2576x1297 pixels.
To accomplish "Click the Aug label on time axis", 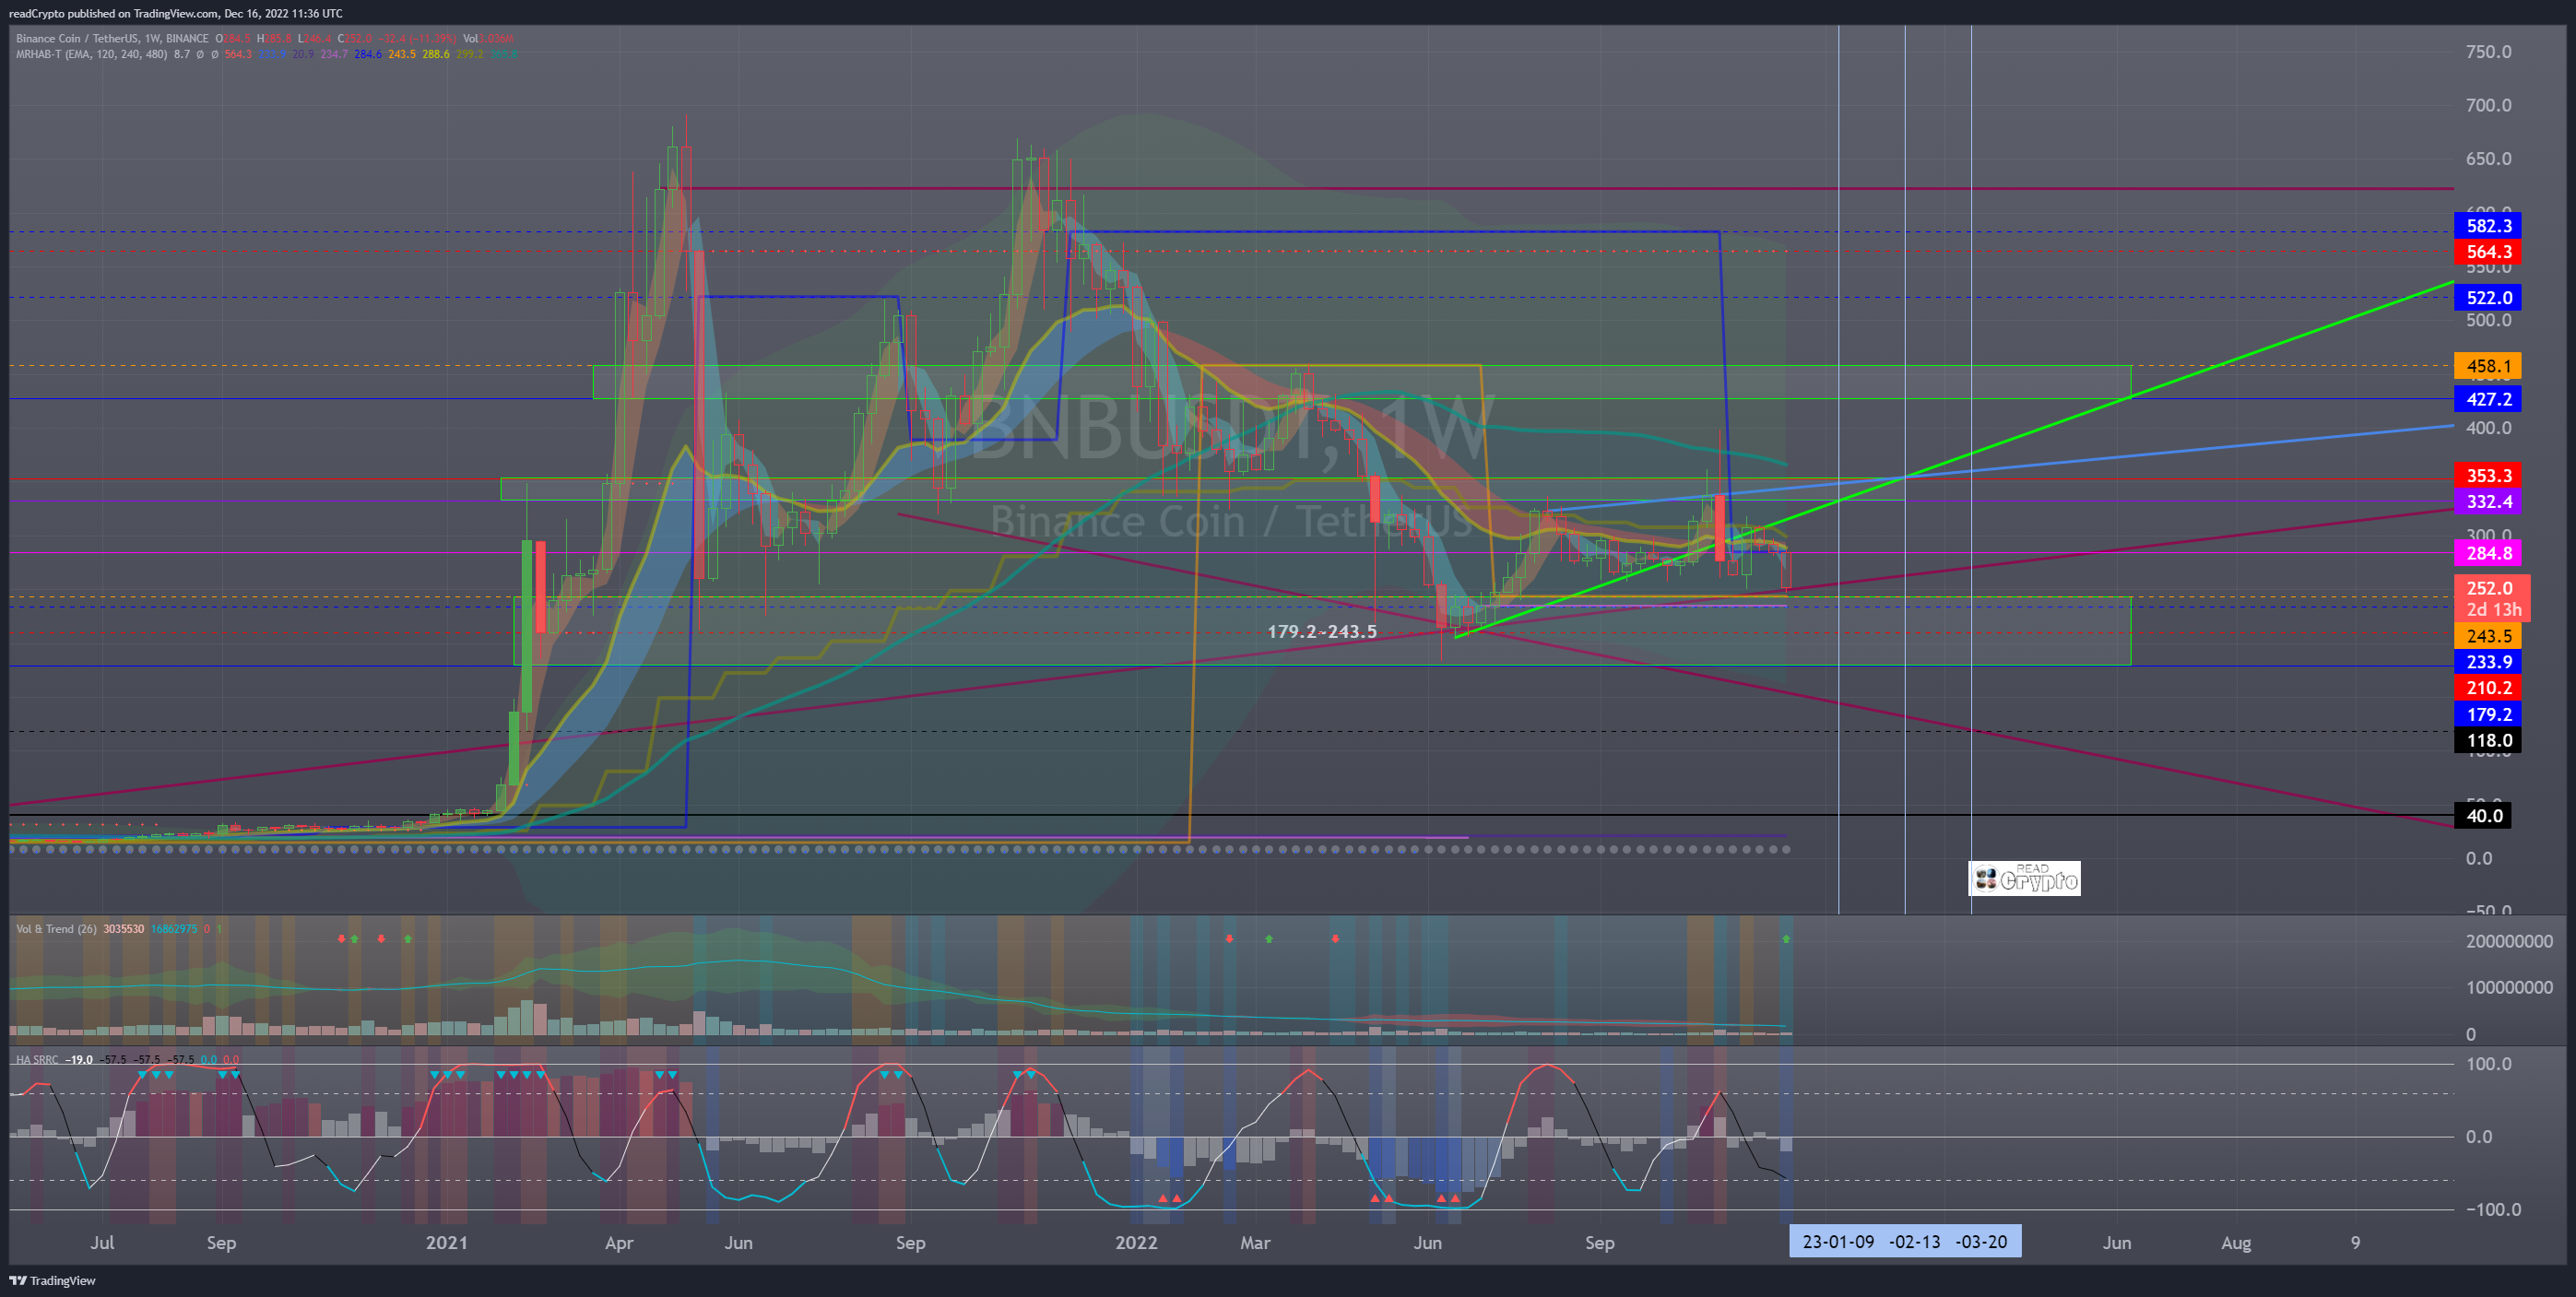I will [x=2236, y=1243].
